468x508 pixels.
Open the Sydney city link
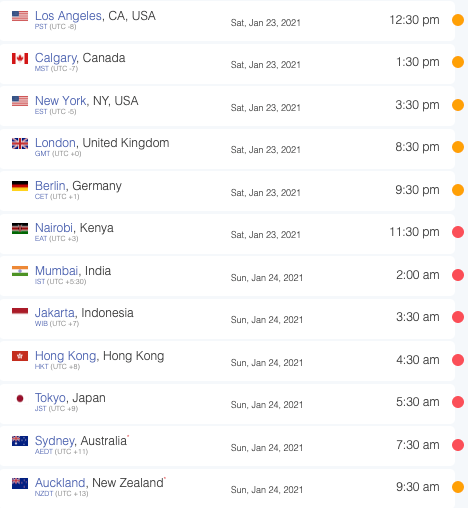coord(55,441)
